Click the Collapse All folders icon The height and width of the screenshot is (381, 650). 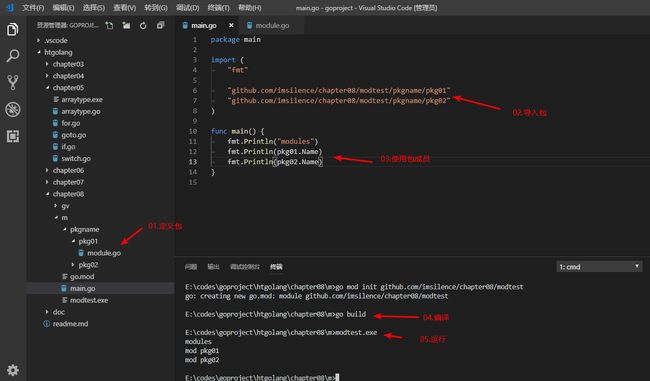pyautogui.click(x=160, y=25)
